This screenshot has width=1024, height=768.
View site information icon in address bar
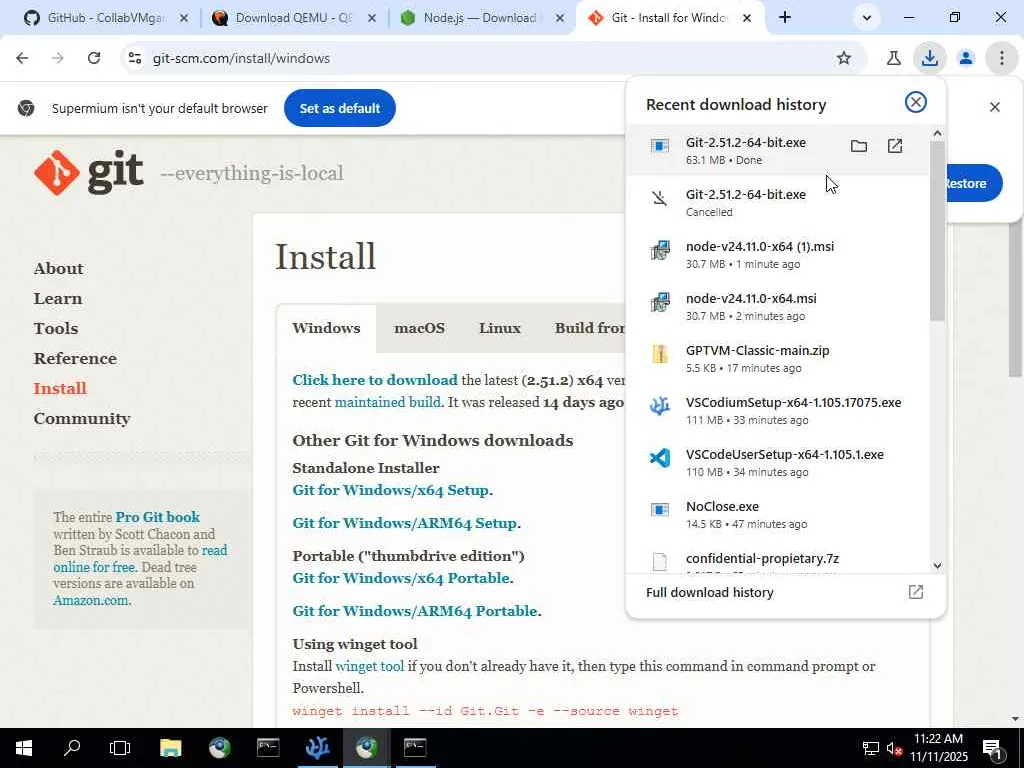click(135, 58)
